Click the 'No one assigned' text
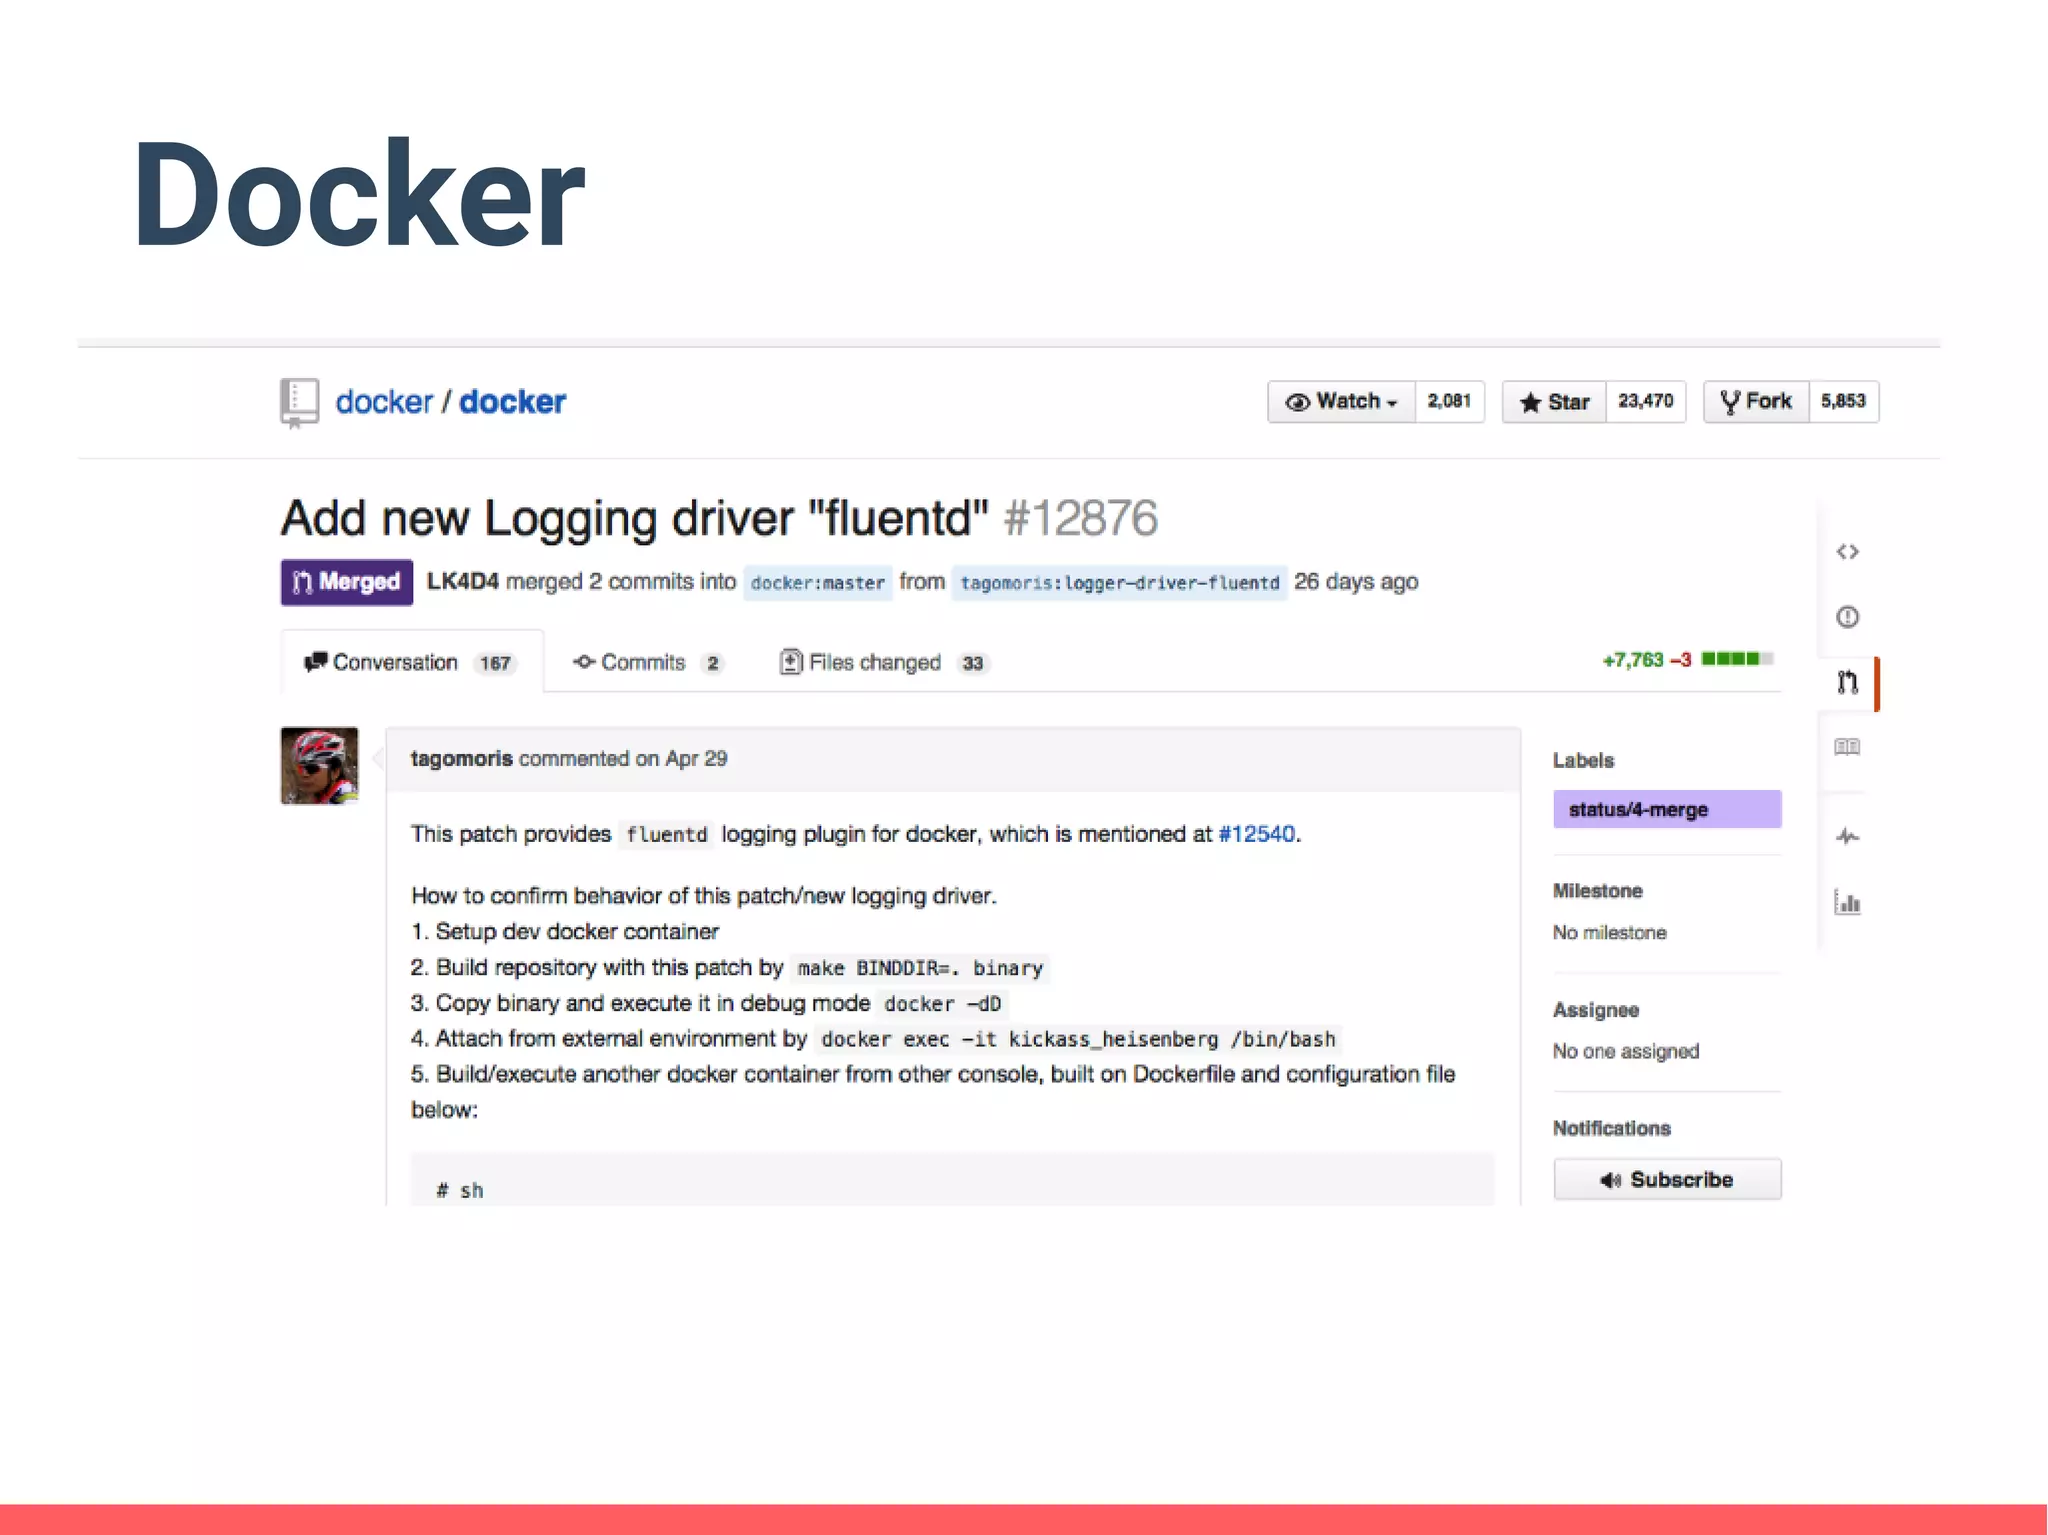This screenshot has height=1535, width=2048. (x=1626, y=1052)
